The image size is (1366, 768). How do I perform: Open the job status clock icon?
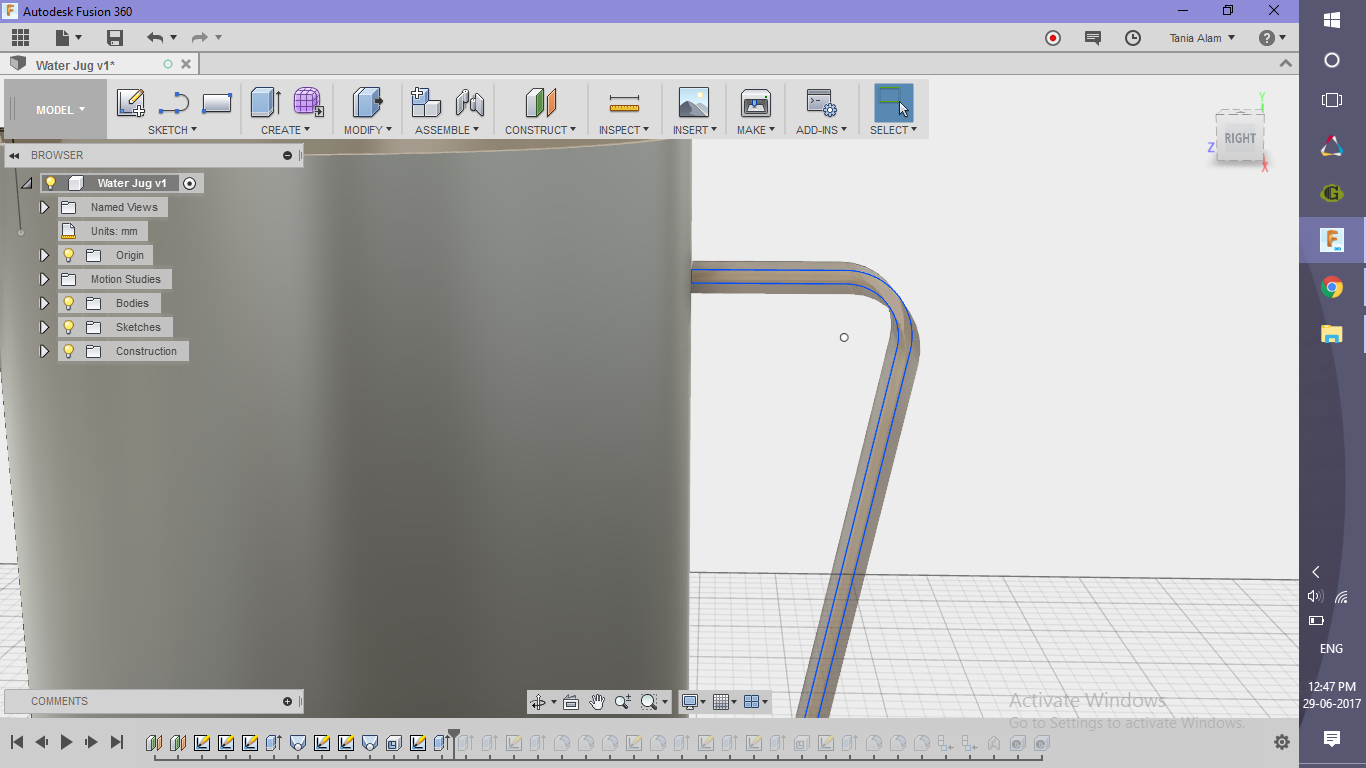pyautogui.click(x=1133, y=38)
